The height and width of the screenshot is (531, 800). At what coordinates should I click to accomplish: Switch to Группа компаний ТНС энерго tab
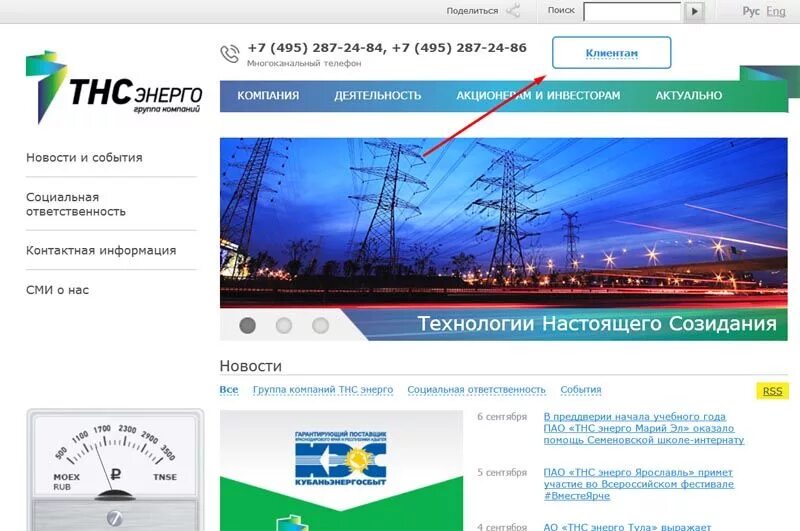pos(323,390)
